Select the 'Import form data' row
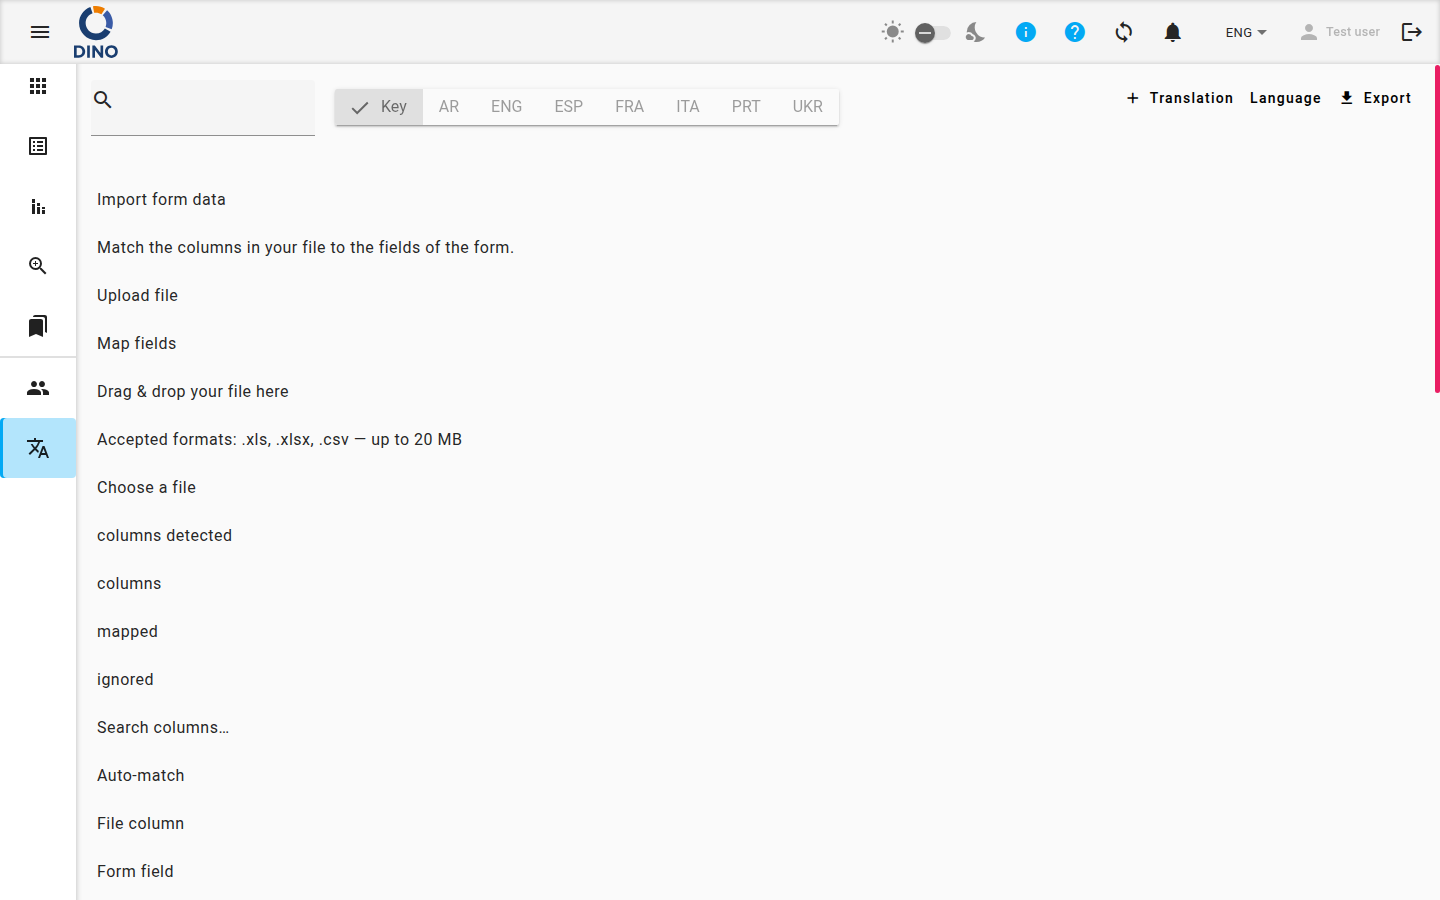Screen dimensions: 1440x900 [758, 200]
